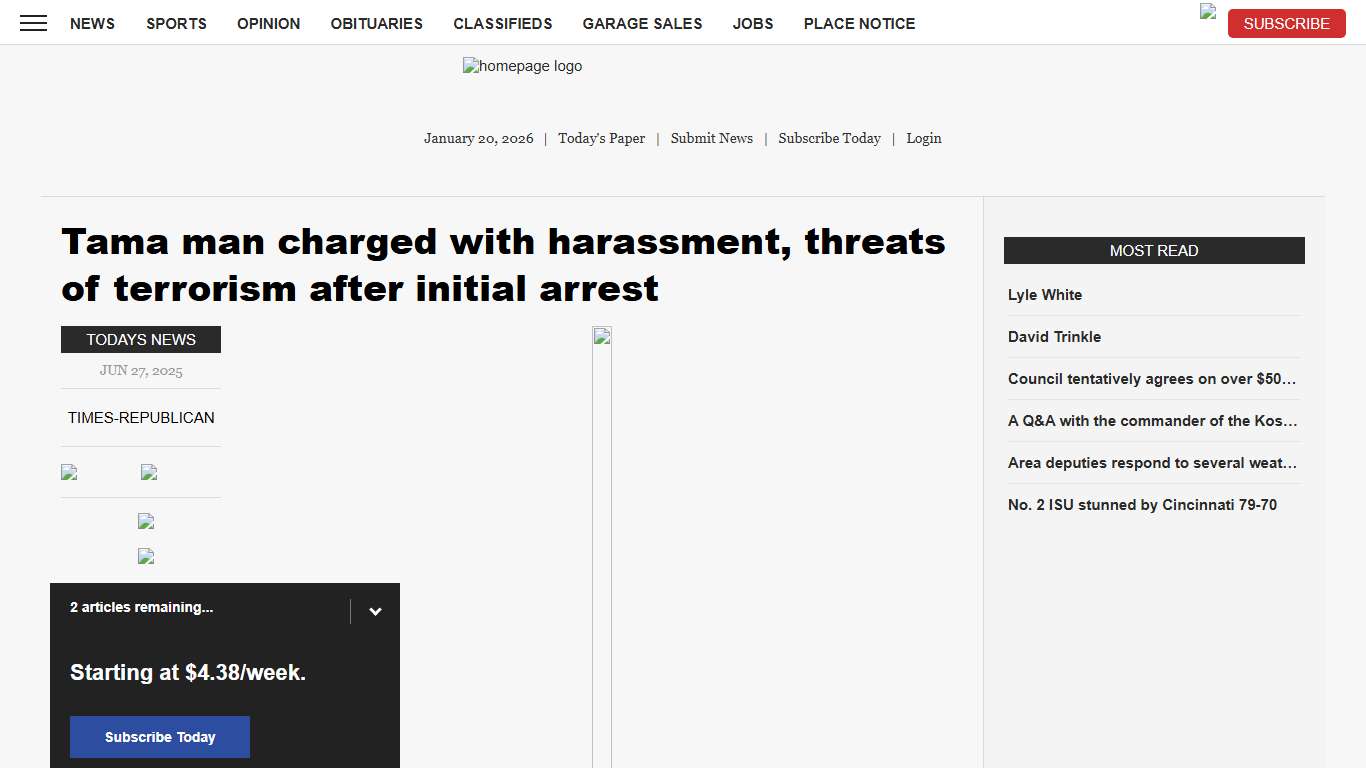Screen dimensions: 1366x768
Task: Open the Area deputies respond article
Action: [x=1152, y=463]
